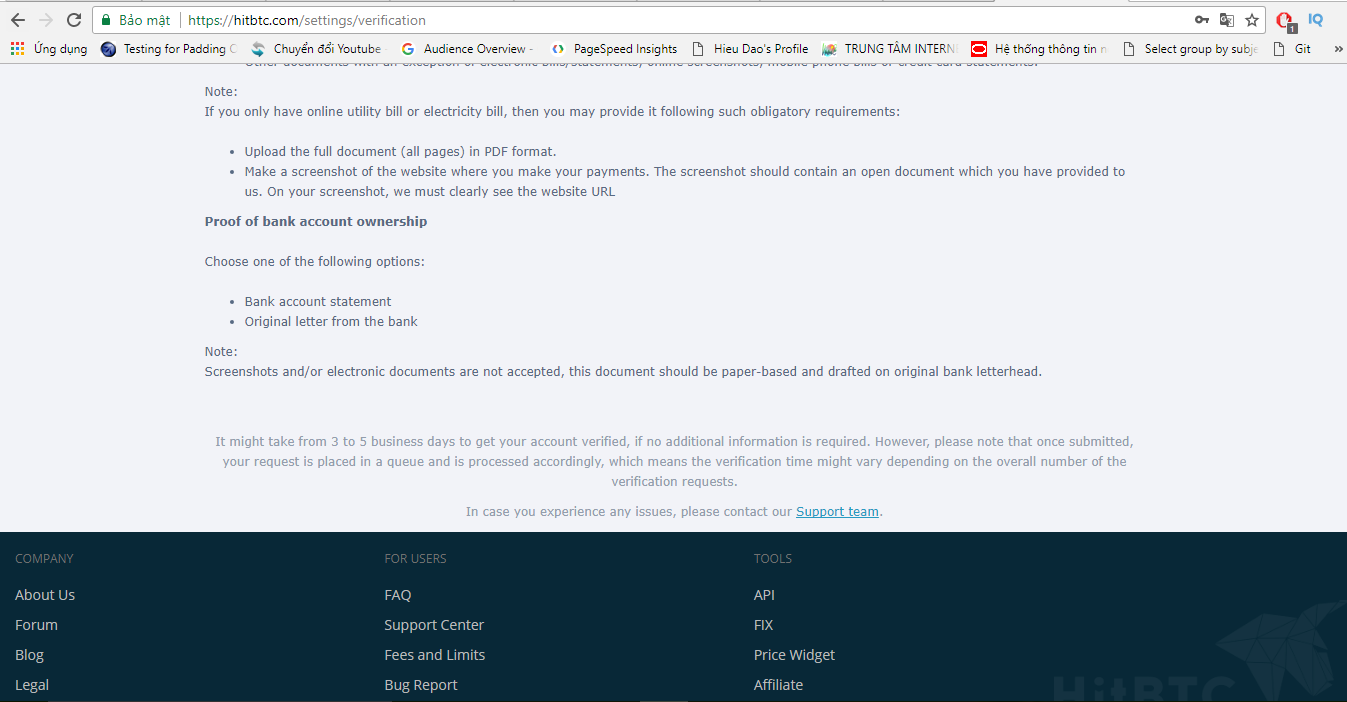Open the About Us footer link

[45, 595]
